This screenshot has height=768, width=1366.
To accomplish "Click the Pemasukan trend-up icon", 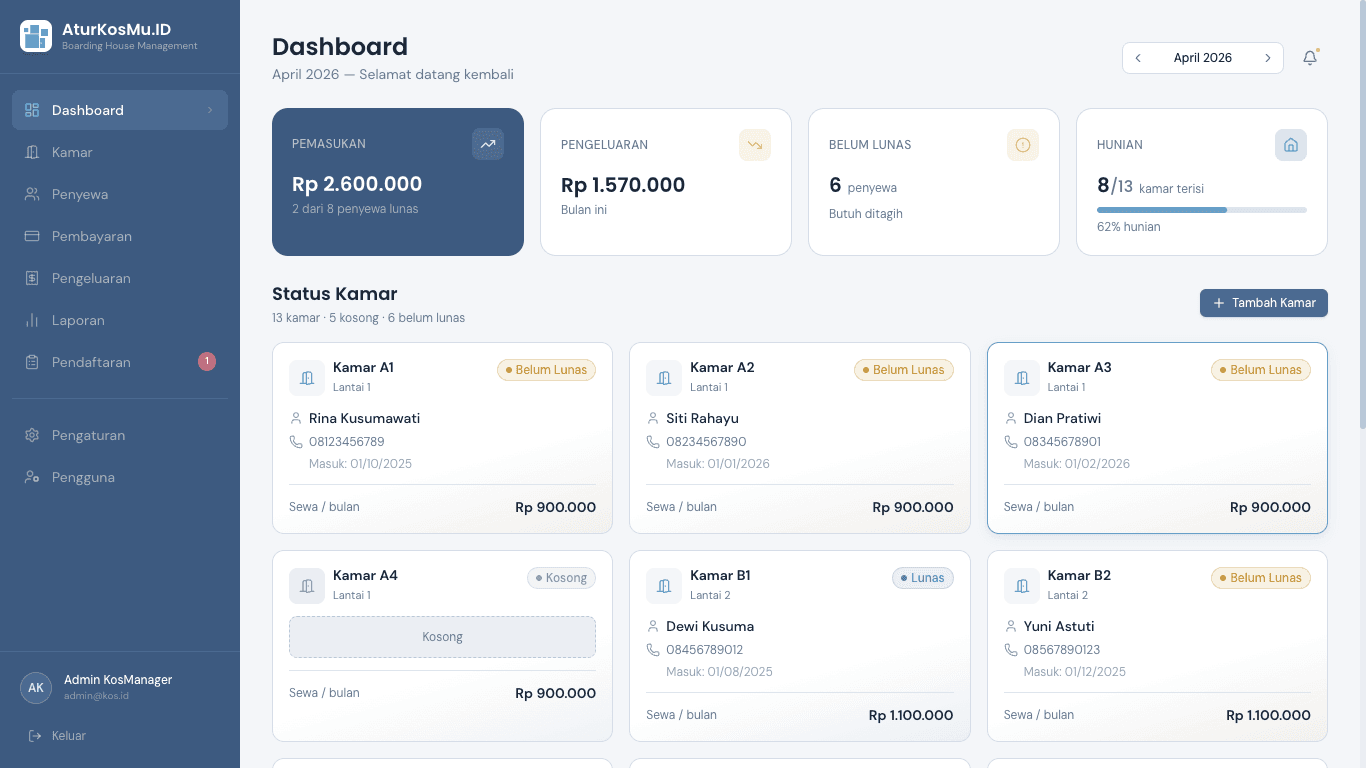I will click(488, 144).
